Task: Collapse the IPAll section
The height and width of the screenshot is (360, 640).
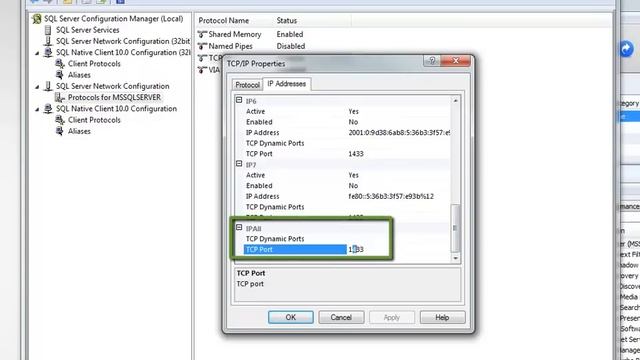Action: coord(239,227)
